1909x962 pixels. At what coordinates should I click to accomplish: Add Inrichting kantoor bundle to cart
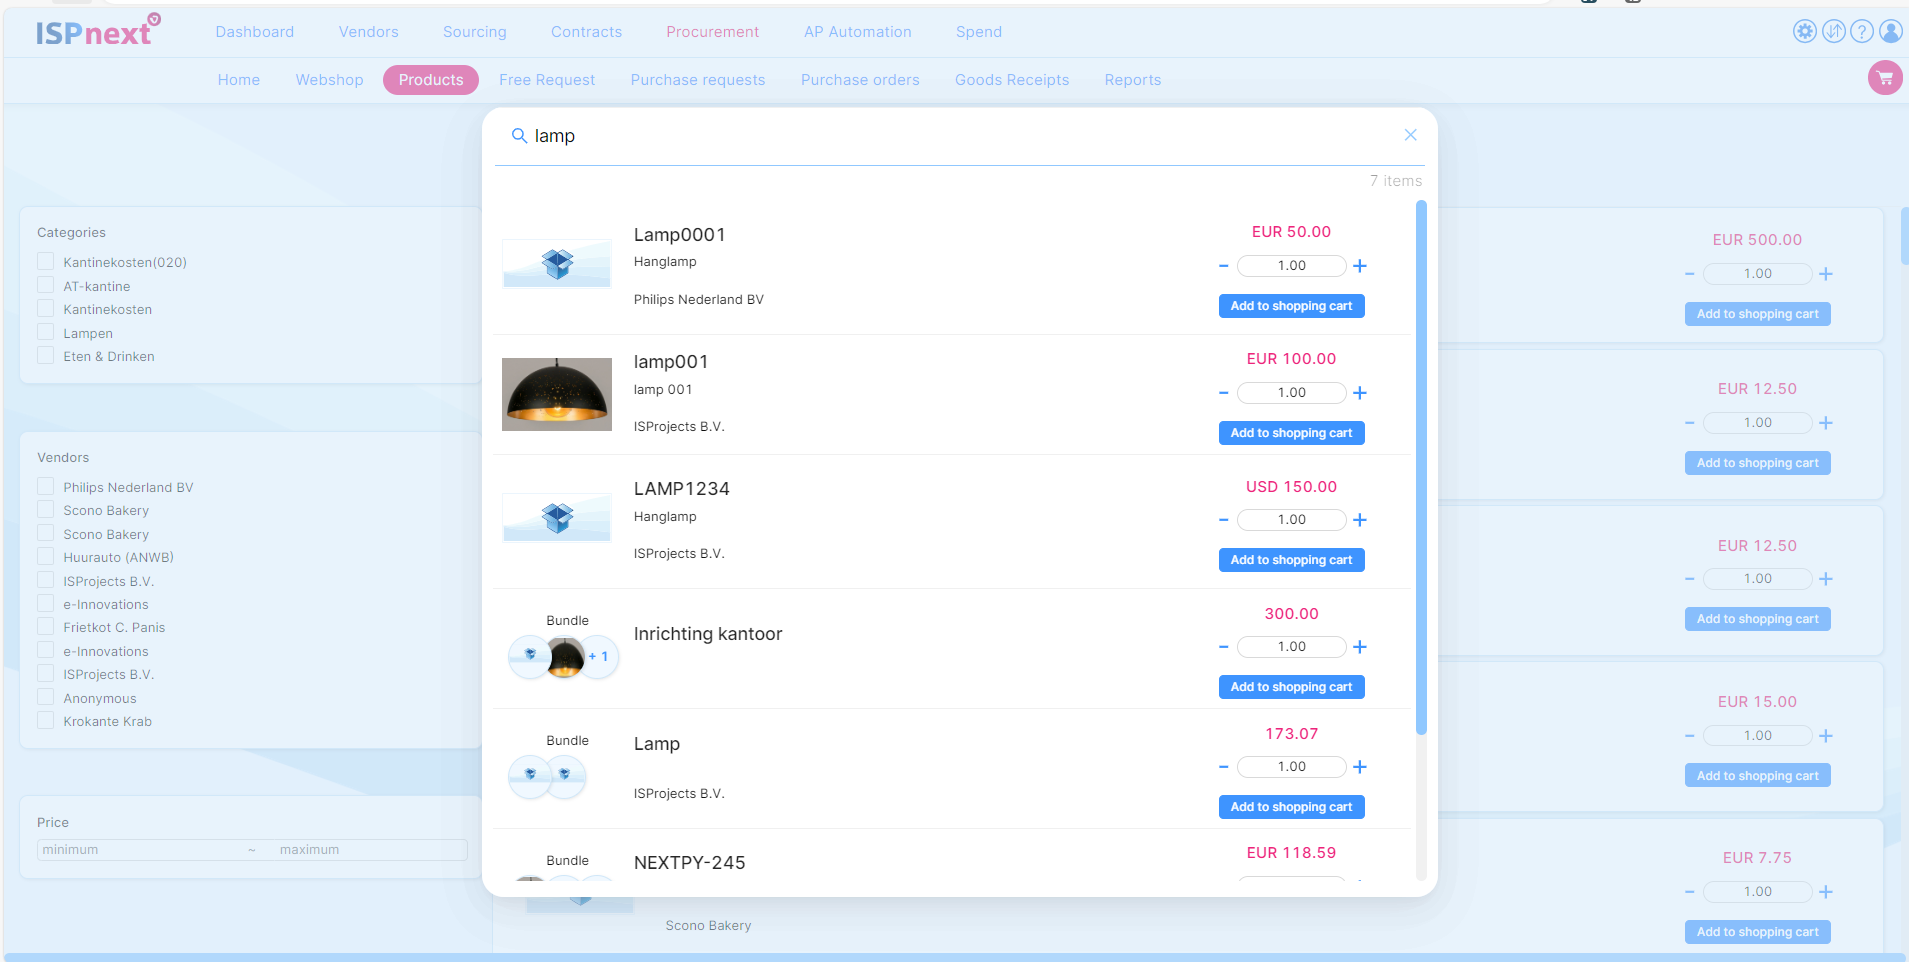click(1291, 687)
